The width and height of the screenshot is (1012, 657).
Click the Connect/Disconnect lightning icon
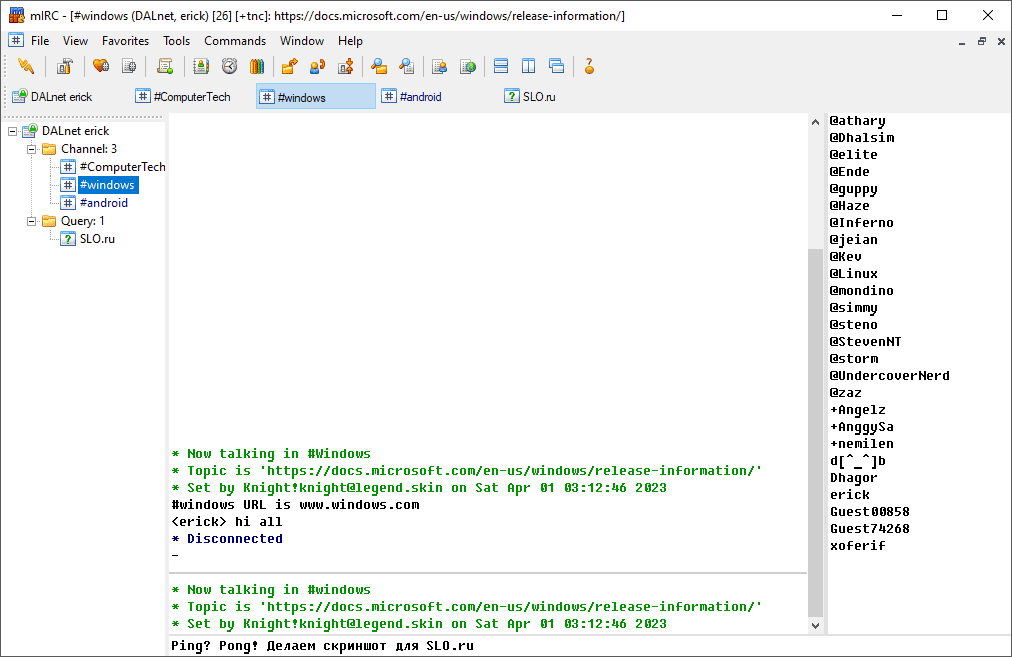click(26, 66)
